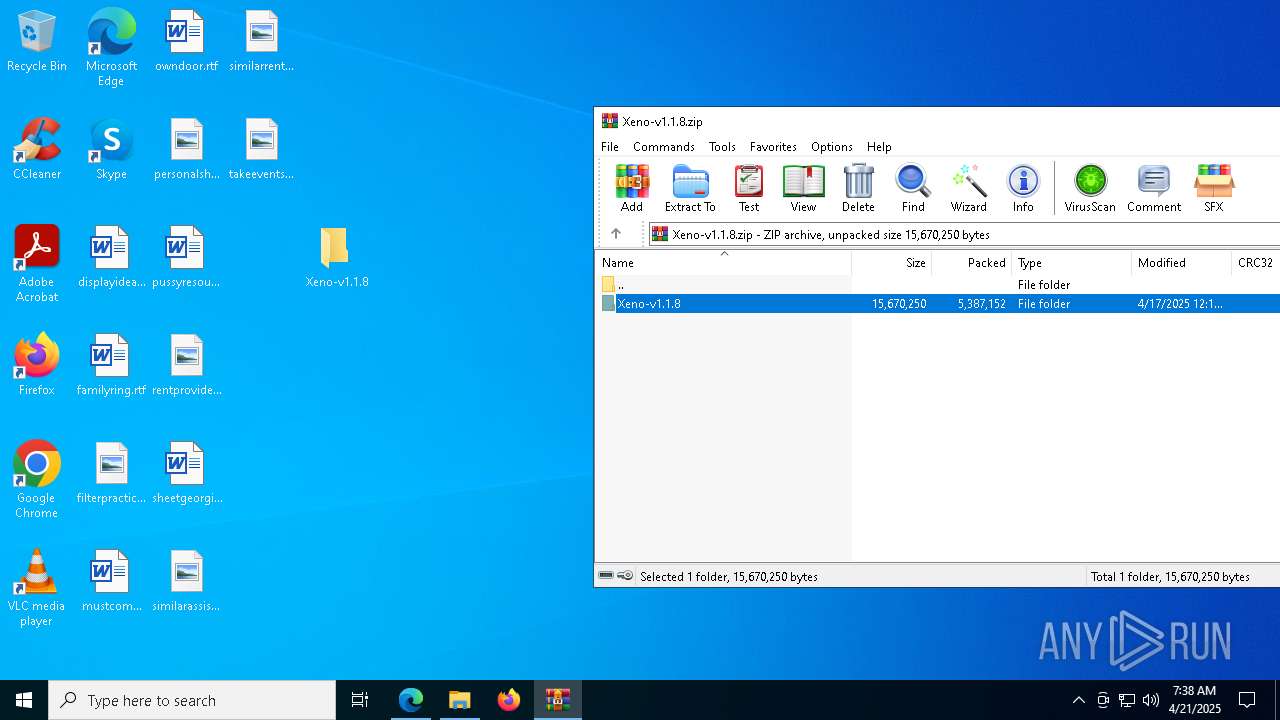
Task: Click the Delete trash icon in WinRAR
Action: point(858,188)
